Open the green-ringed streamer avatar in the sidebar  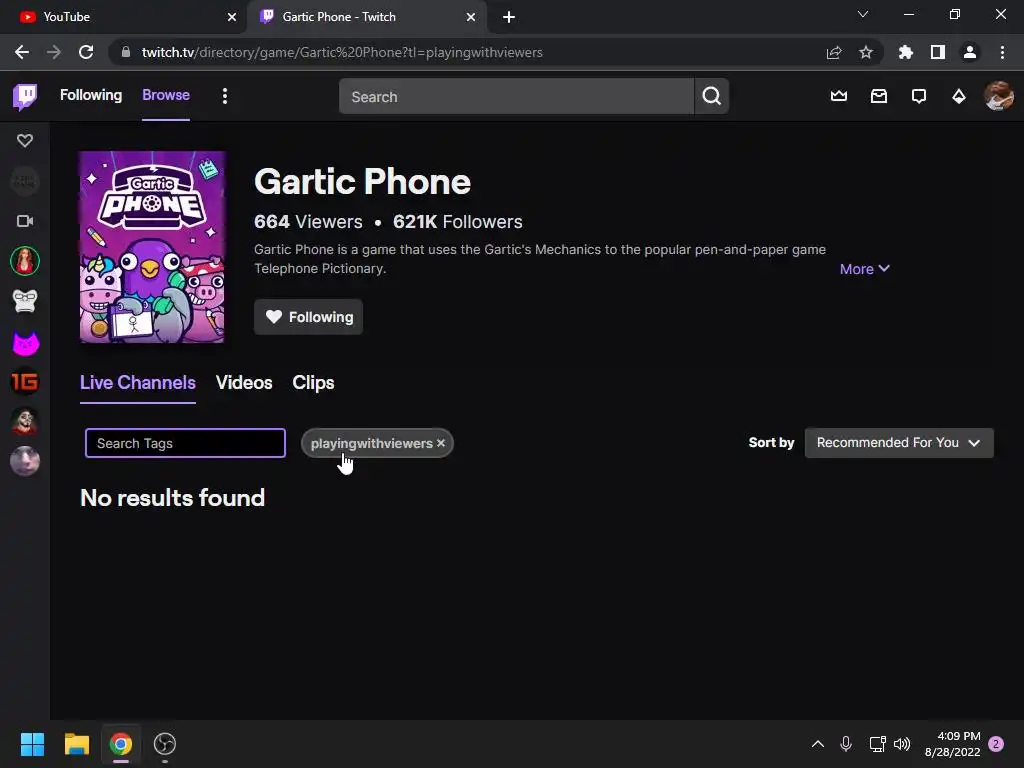pyautogui.click(x=25, y=261)
